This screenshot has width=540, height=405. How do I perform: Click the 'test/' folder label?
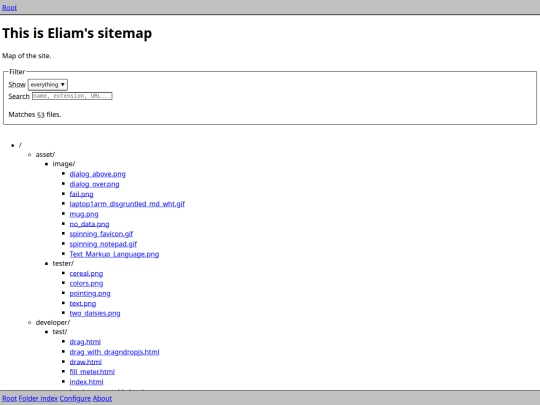point(60,332)
